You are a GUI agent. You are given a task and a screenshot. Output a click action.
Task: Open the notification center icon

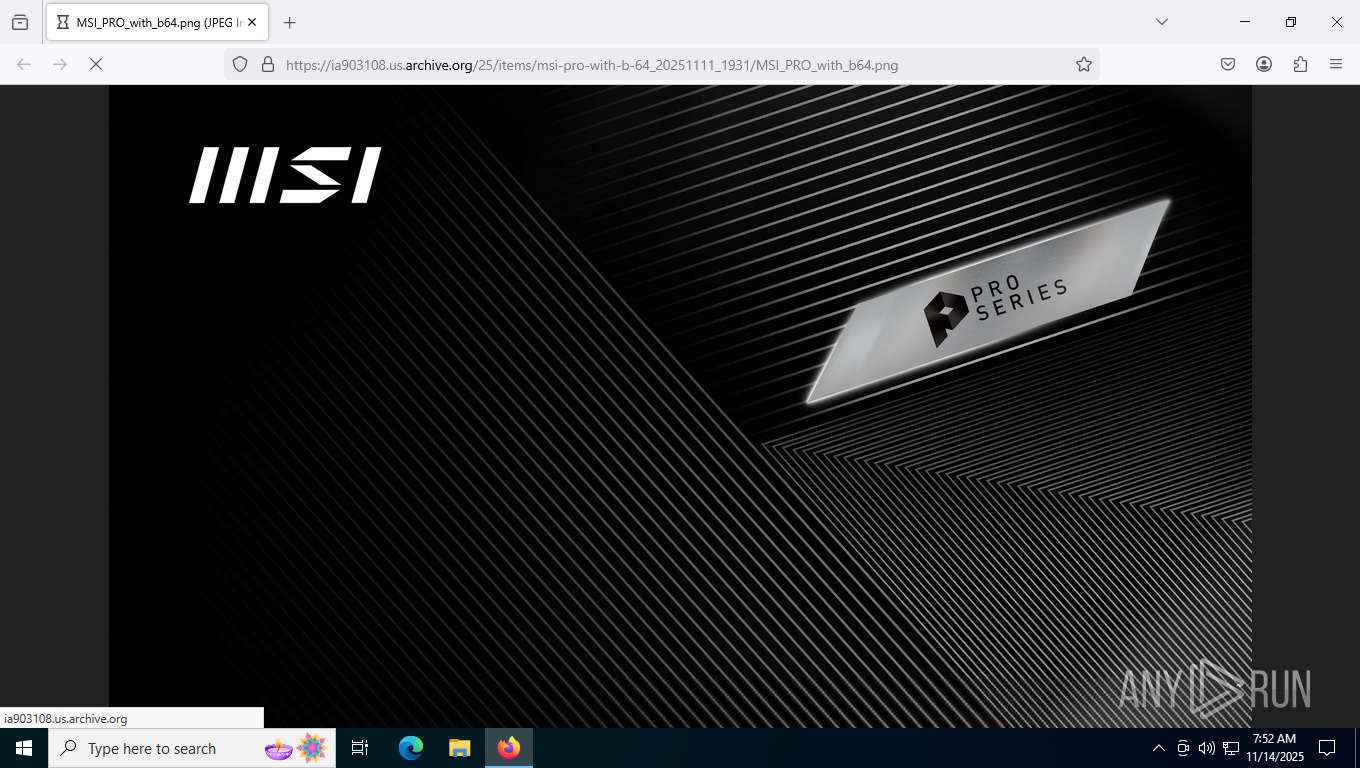(1327, 748)
